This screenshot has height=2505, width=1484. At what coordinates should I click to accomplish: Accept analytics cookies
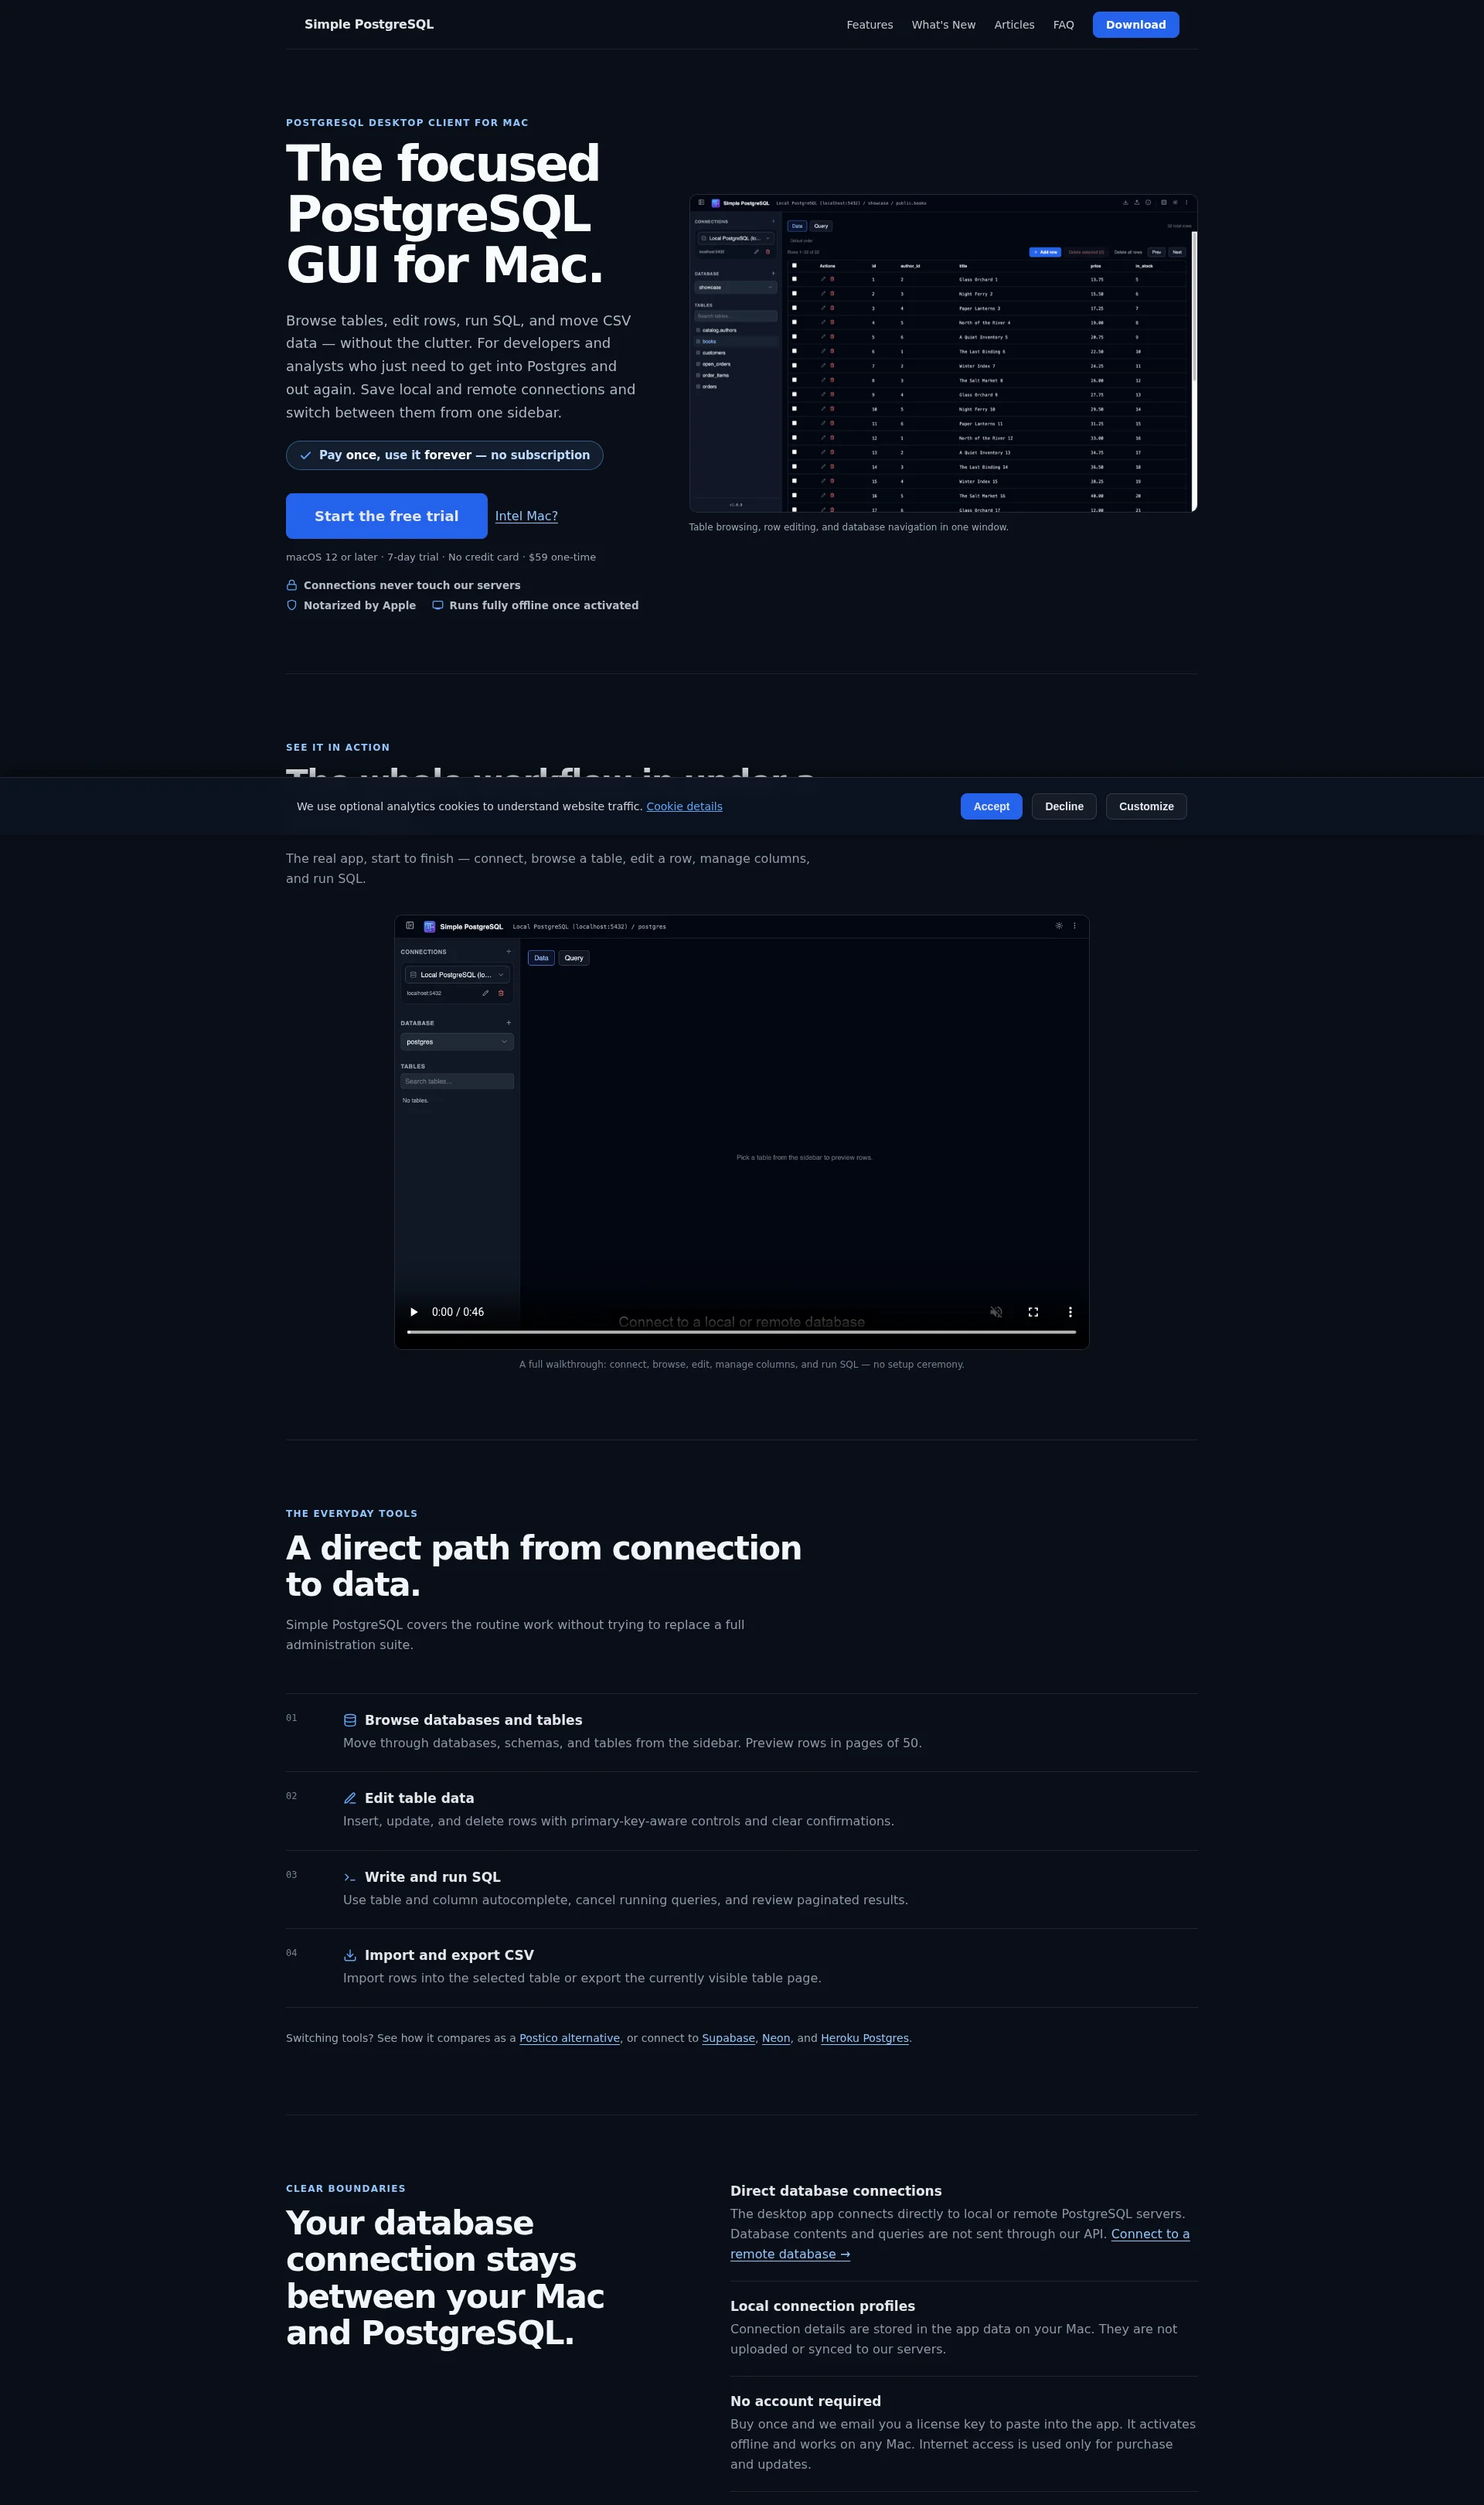pyautogui.click(x=991, y=807)
